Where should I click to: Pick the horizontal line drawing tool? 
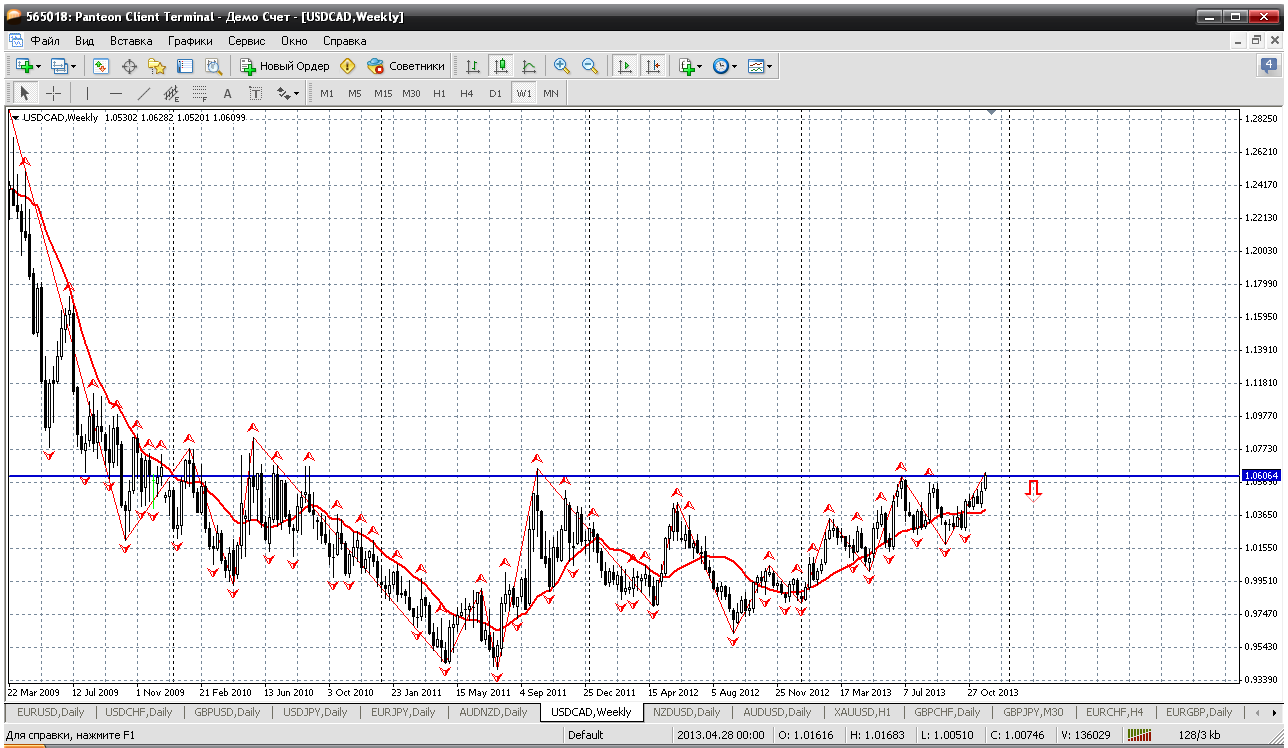point(115,93)
